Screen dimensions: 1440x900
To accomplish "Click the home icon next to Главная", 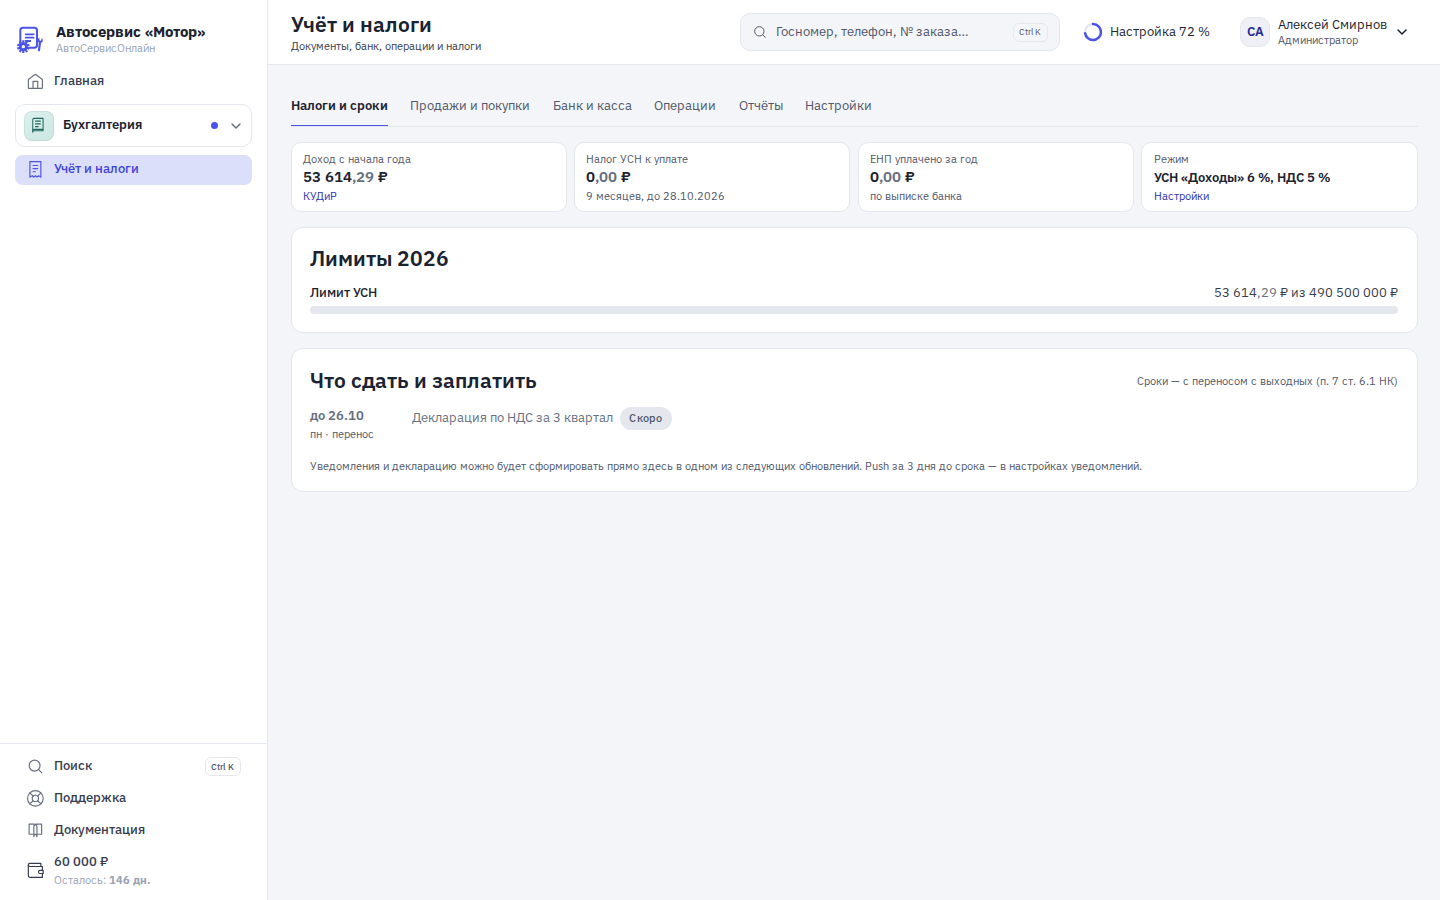I will (x=35, y=81).
